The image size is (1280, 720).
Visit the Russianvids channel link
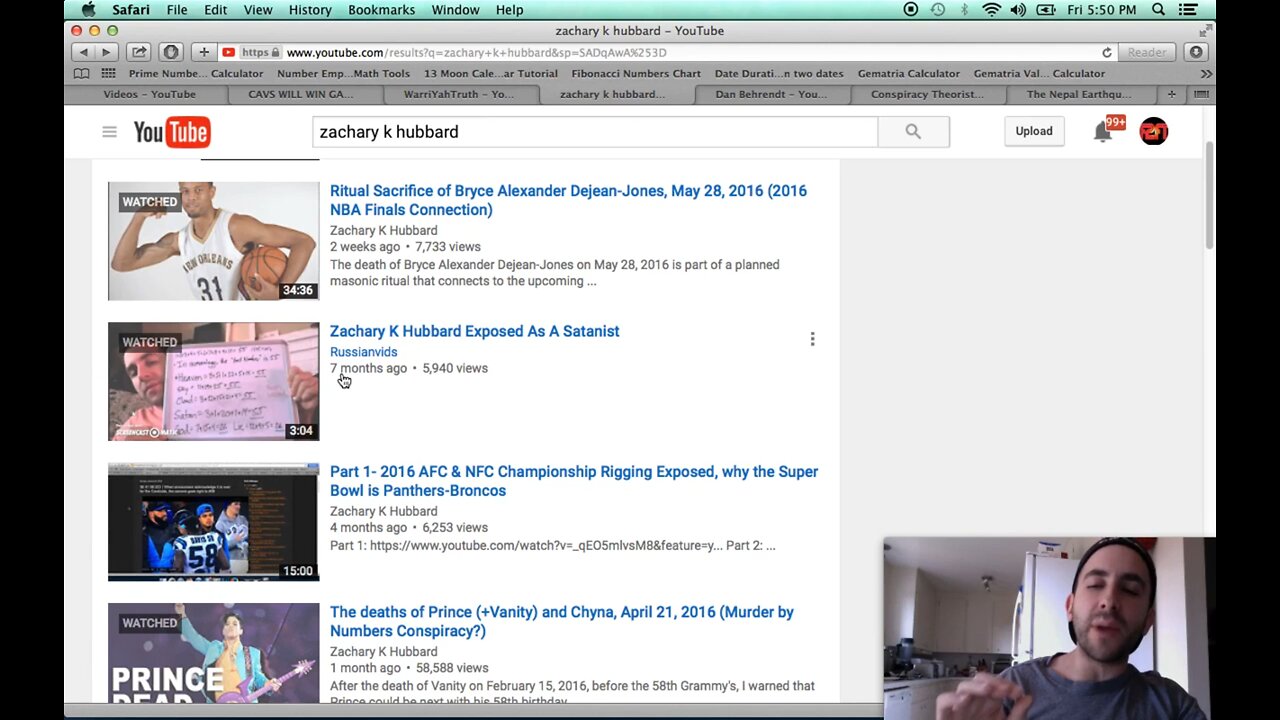pos(363,352)
